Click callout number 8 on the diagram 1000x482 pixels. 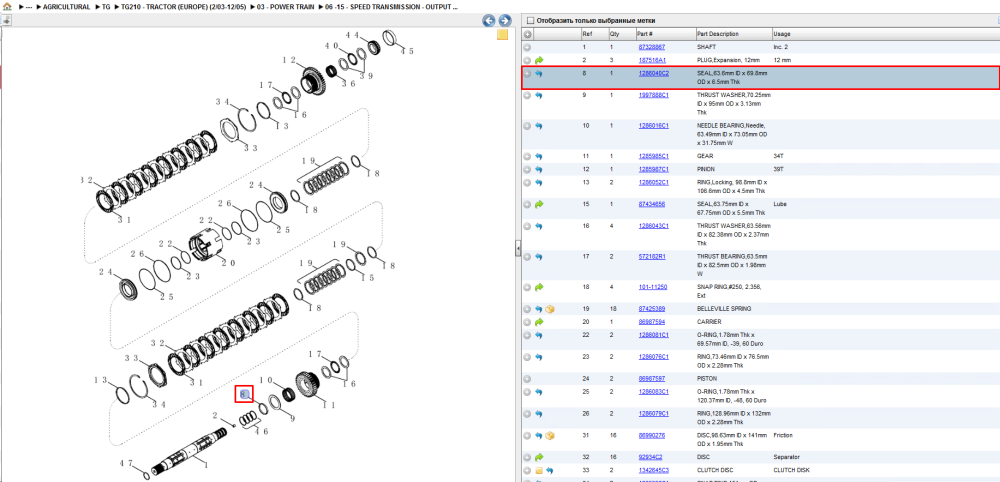tap(244, 395)
